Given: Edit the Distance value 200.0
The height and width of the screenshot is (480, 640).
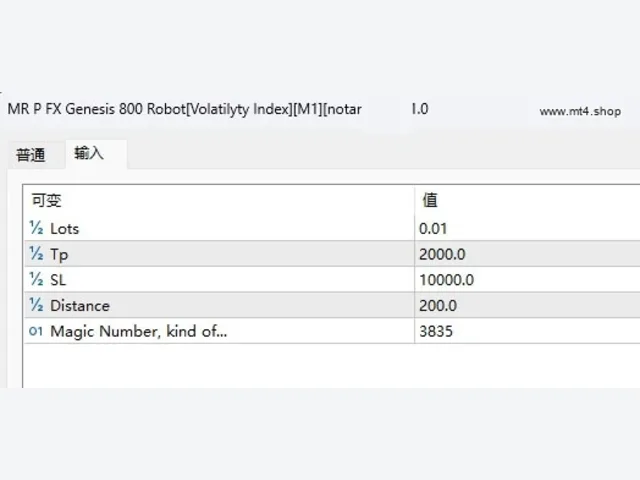Looking at the screenshot, I should [527, 305].
